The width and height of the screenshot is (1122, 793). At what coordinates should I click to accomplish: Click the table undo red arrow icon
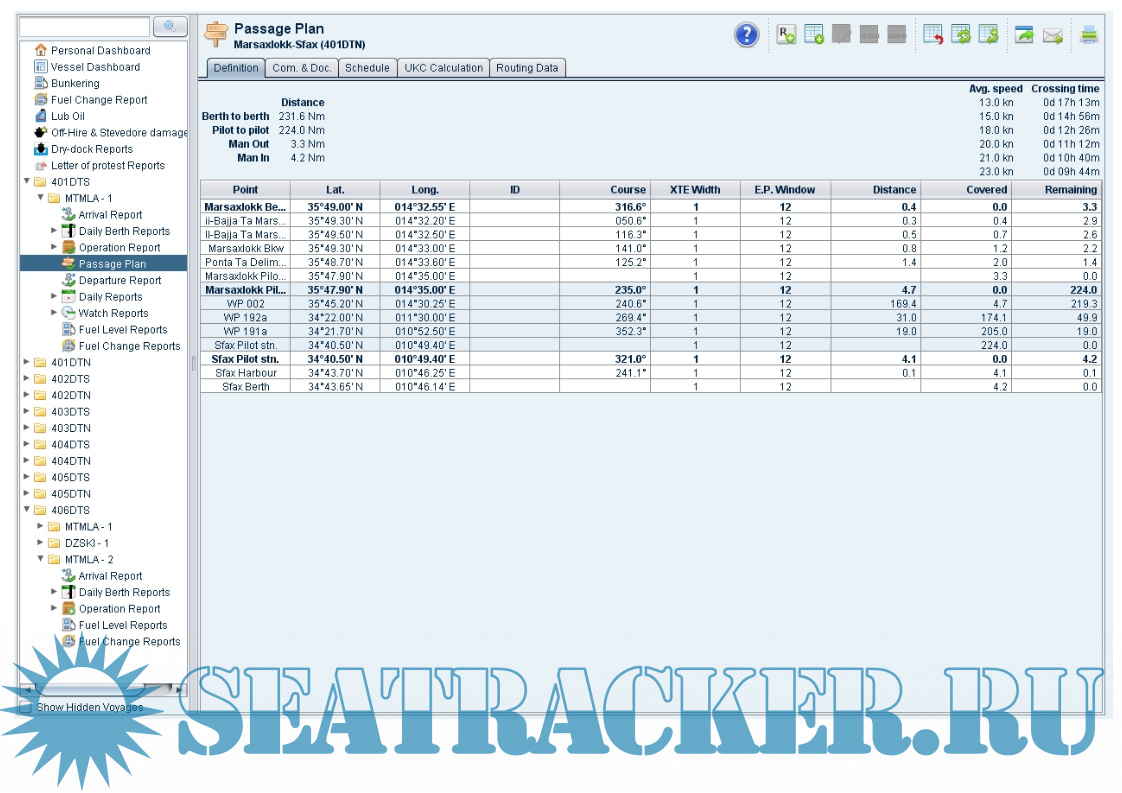(933, 36)
